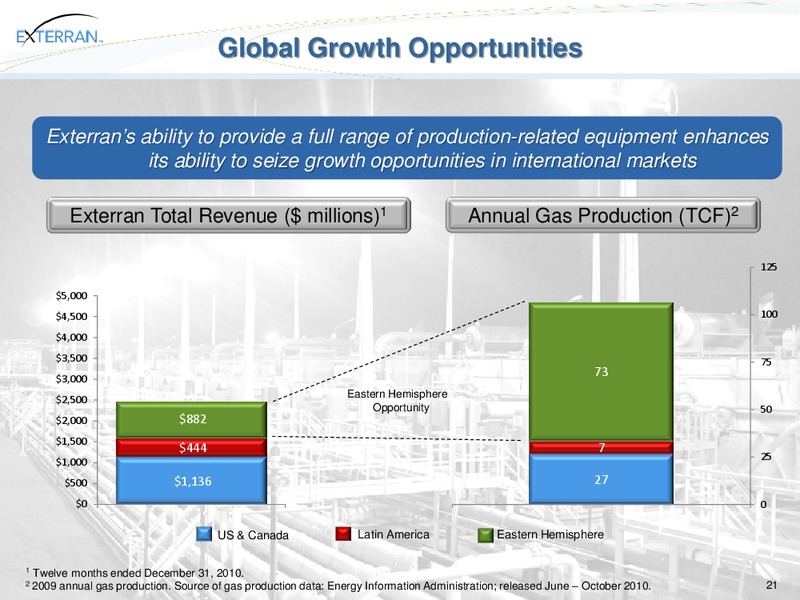Click the $0 revenue axis label

pos(81,504)
